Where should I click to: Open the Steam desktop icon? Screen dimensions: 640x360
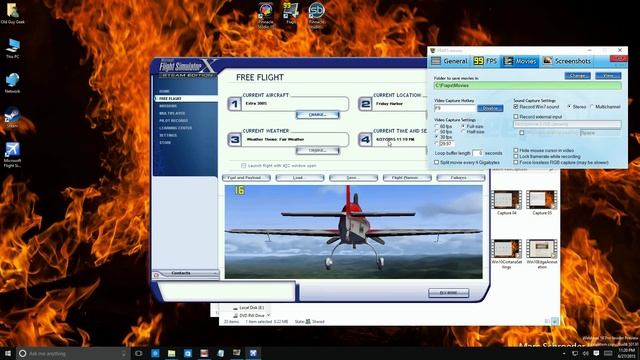(12, 118)
